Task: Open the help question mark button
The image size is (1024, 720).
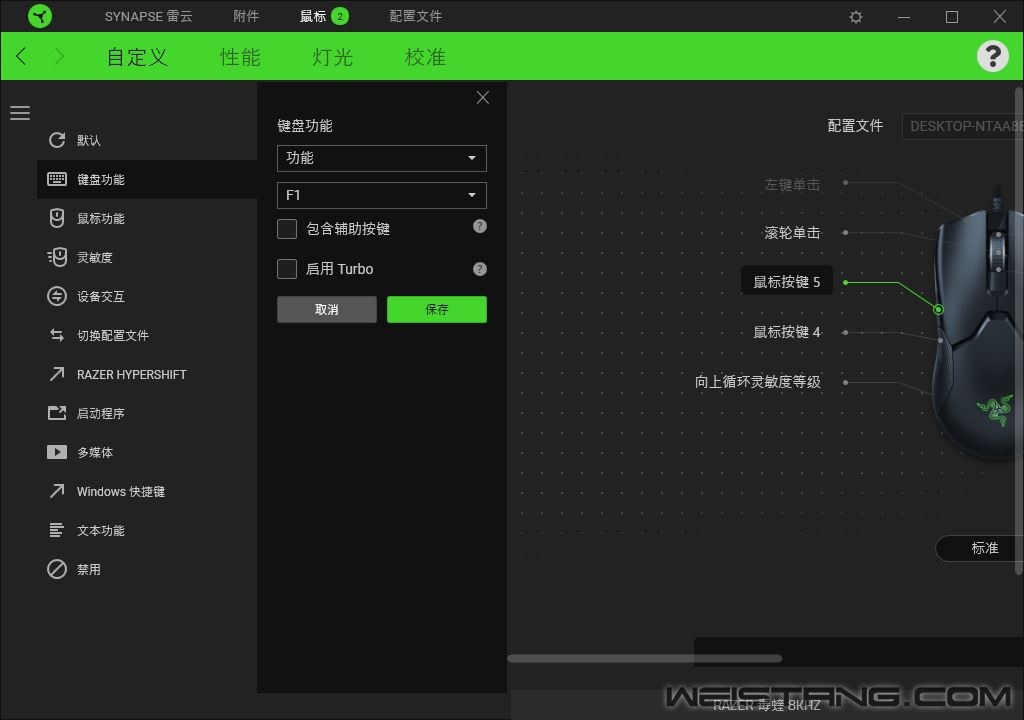Action: coord(993,56)
